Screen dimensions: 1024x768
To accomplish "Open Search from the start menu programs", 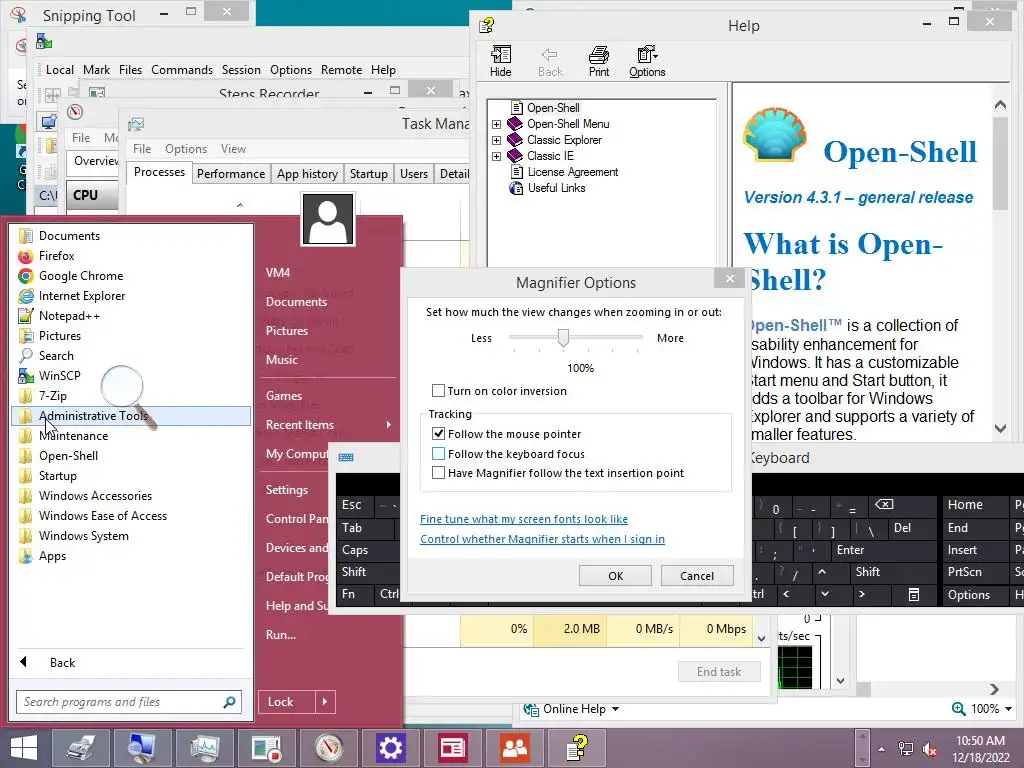I will pyautogui.click(x=56, y=356).
